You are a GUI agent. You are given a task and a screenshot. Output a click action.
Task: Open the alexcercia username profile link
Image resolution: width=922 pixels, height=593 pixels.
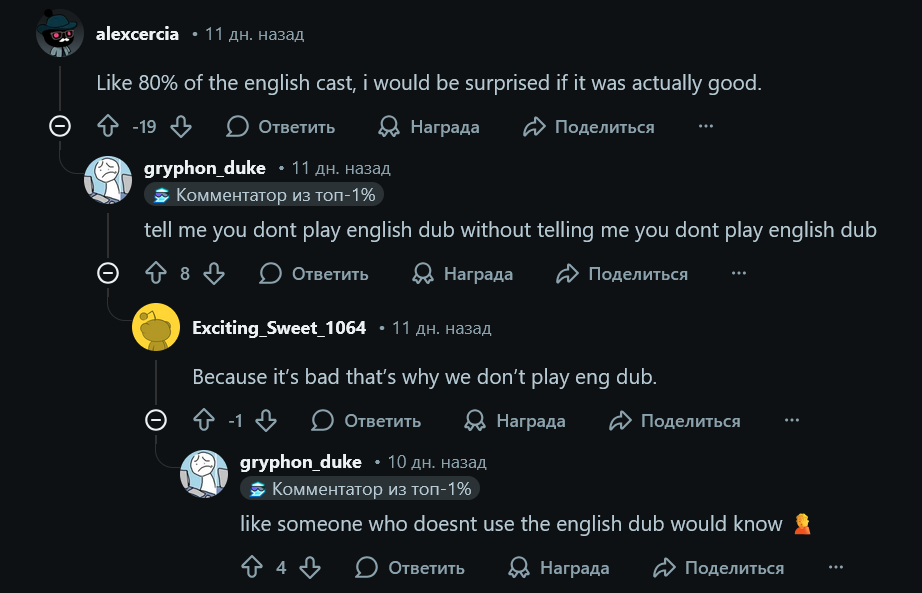coord(137,34)
